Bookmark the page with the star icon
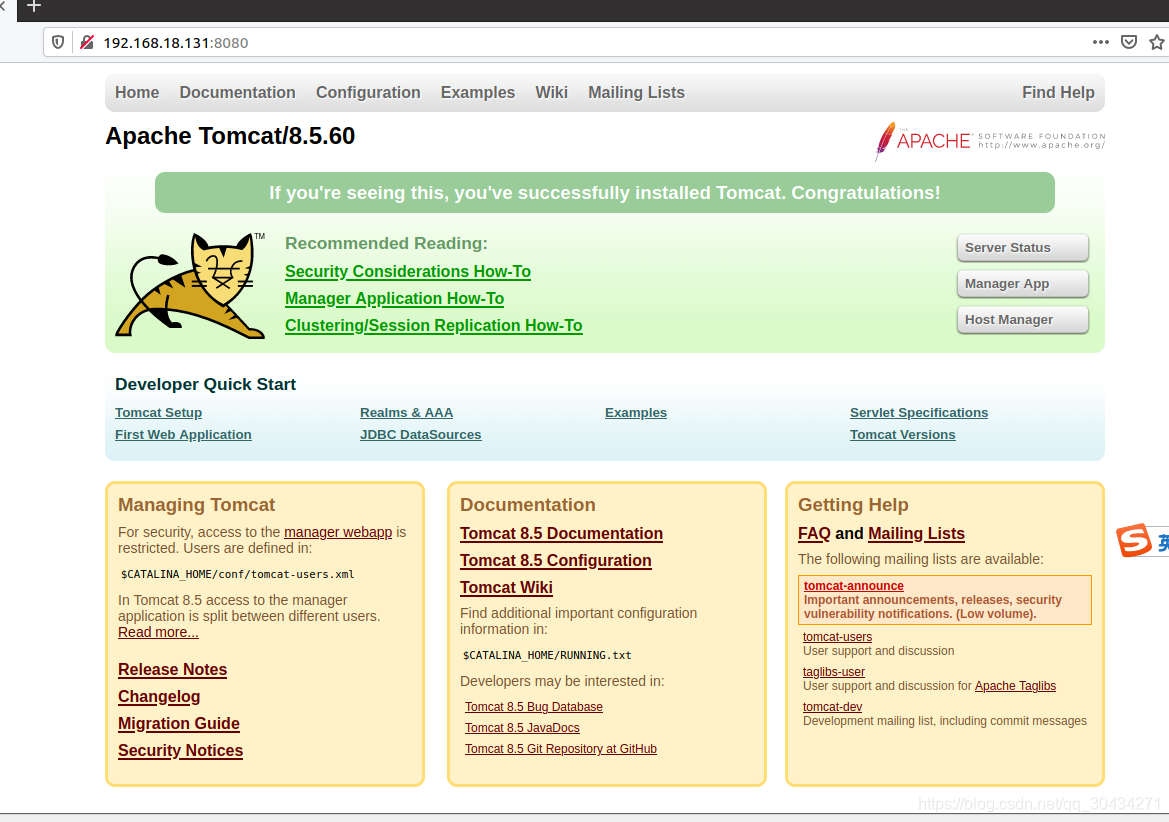Image resolution: width=1169 pixels, height=822 pixels. point(1157,42)
